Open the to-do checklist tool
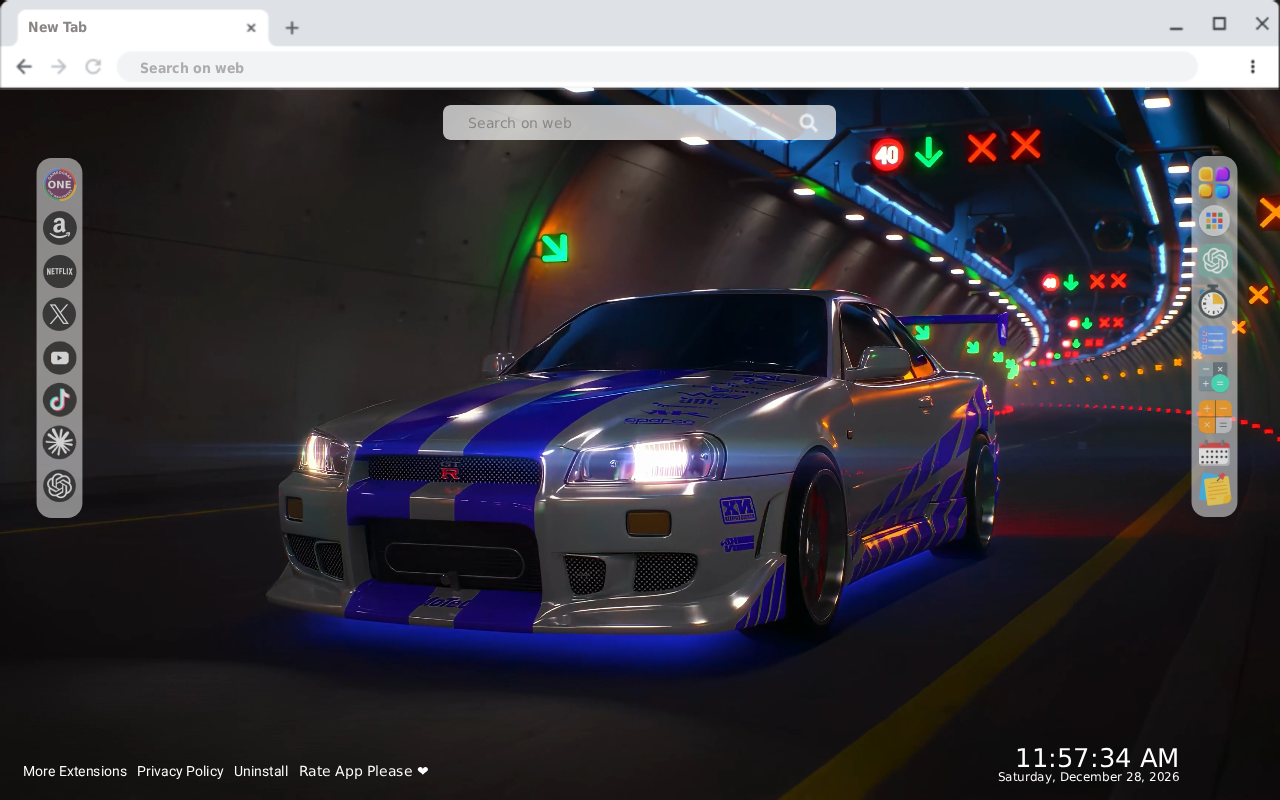This screenshot has width=1280, height=800. pos(1214,340)
